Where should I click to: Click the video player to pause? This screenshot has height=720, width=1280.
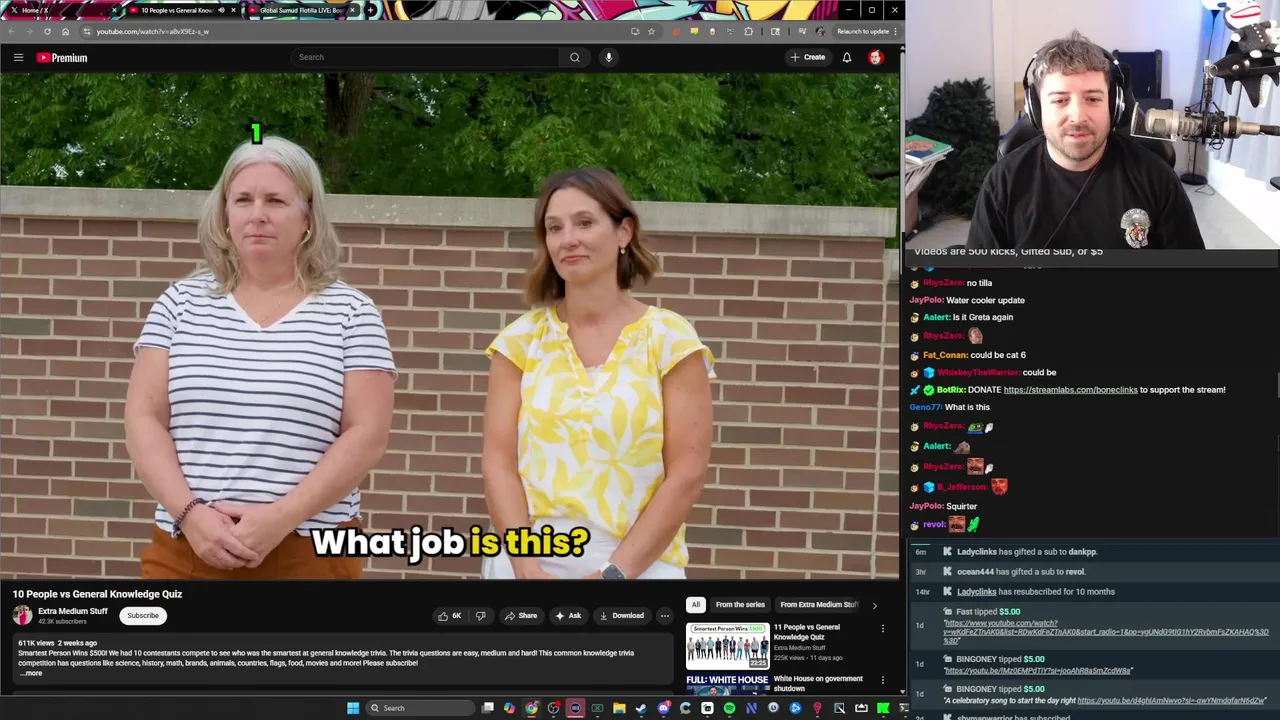click(x=450, y=326)
